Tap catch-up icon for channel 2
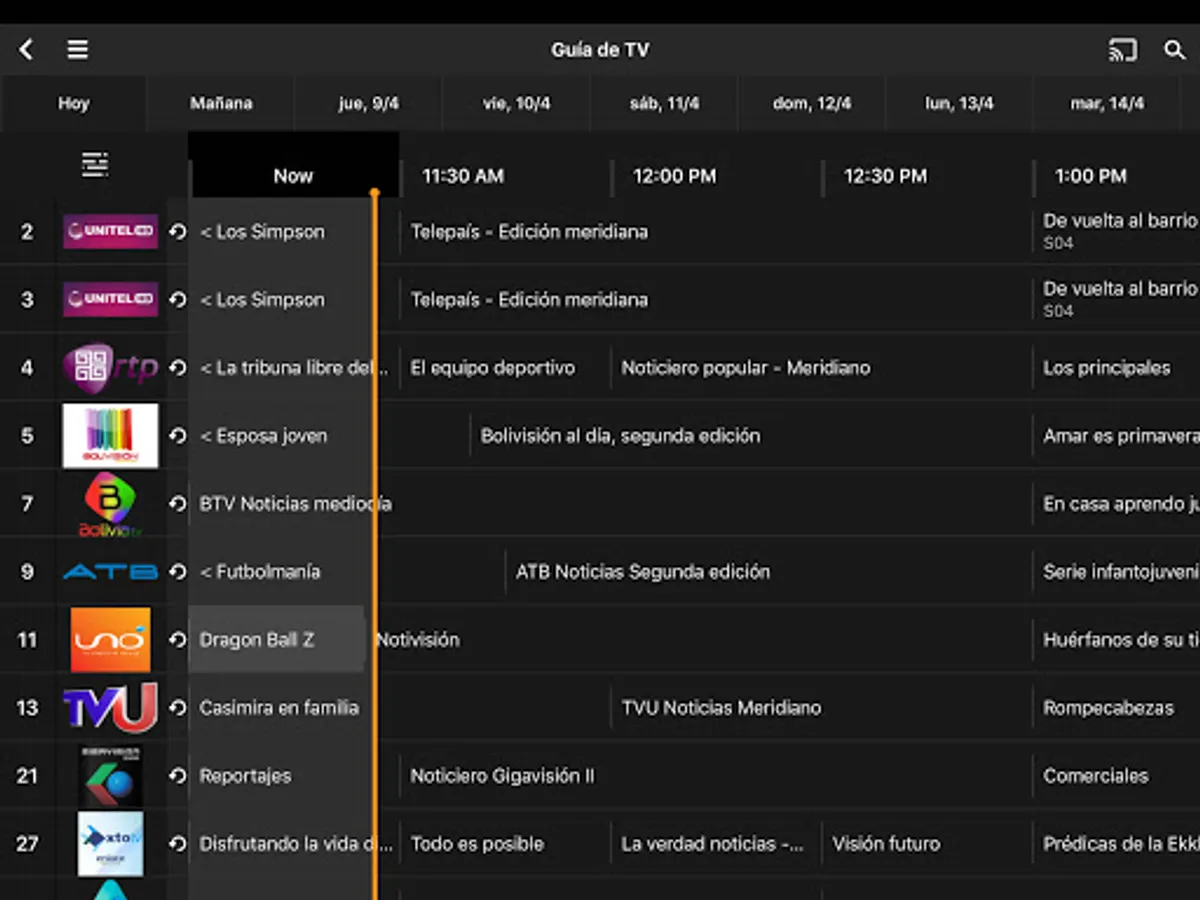This screenshot has height=900, width=1200. [178, 232]
